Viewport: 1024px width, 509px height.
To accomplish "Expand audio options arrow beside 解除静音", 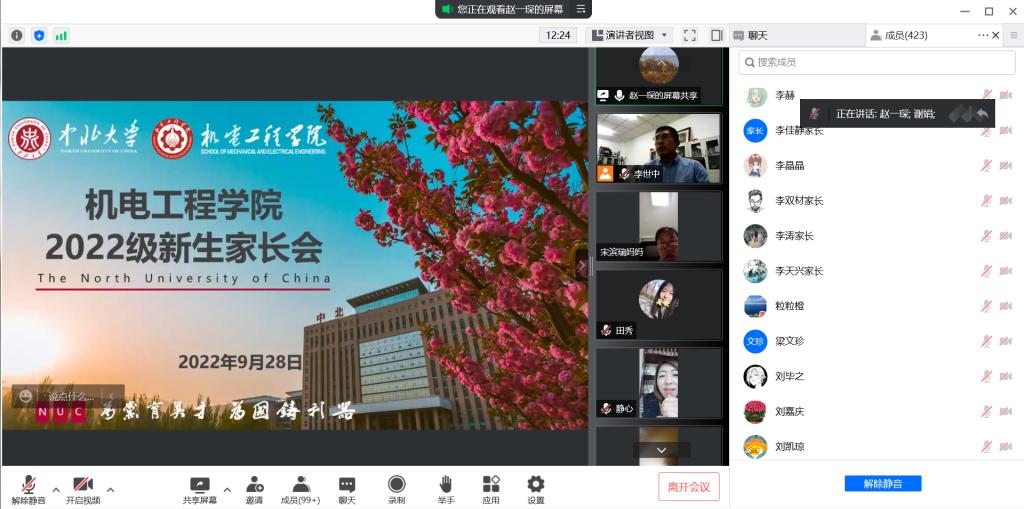I will click(56, 489).
